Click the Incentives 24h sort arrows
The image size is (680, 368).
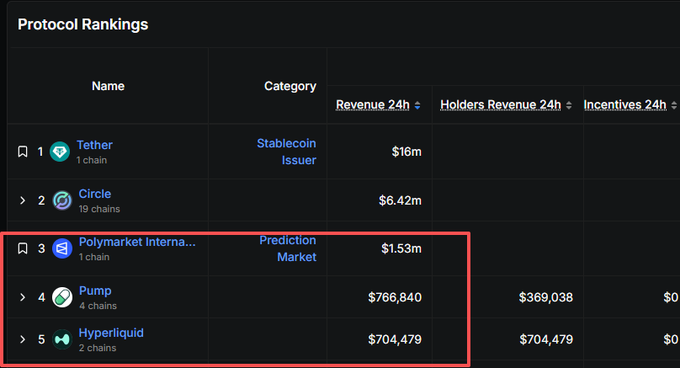[x=674, y=105]
